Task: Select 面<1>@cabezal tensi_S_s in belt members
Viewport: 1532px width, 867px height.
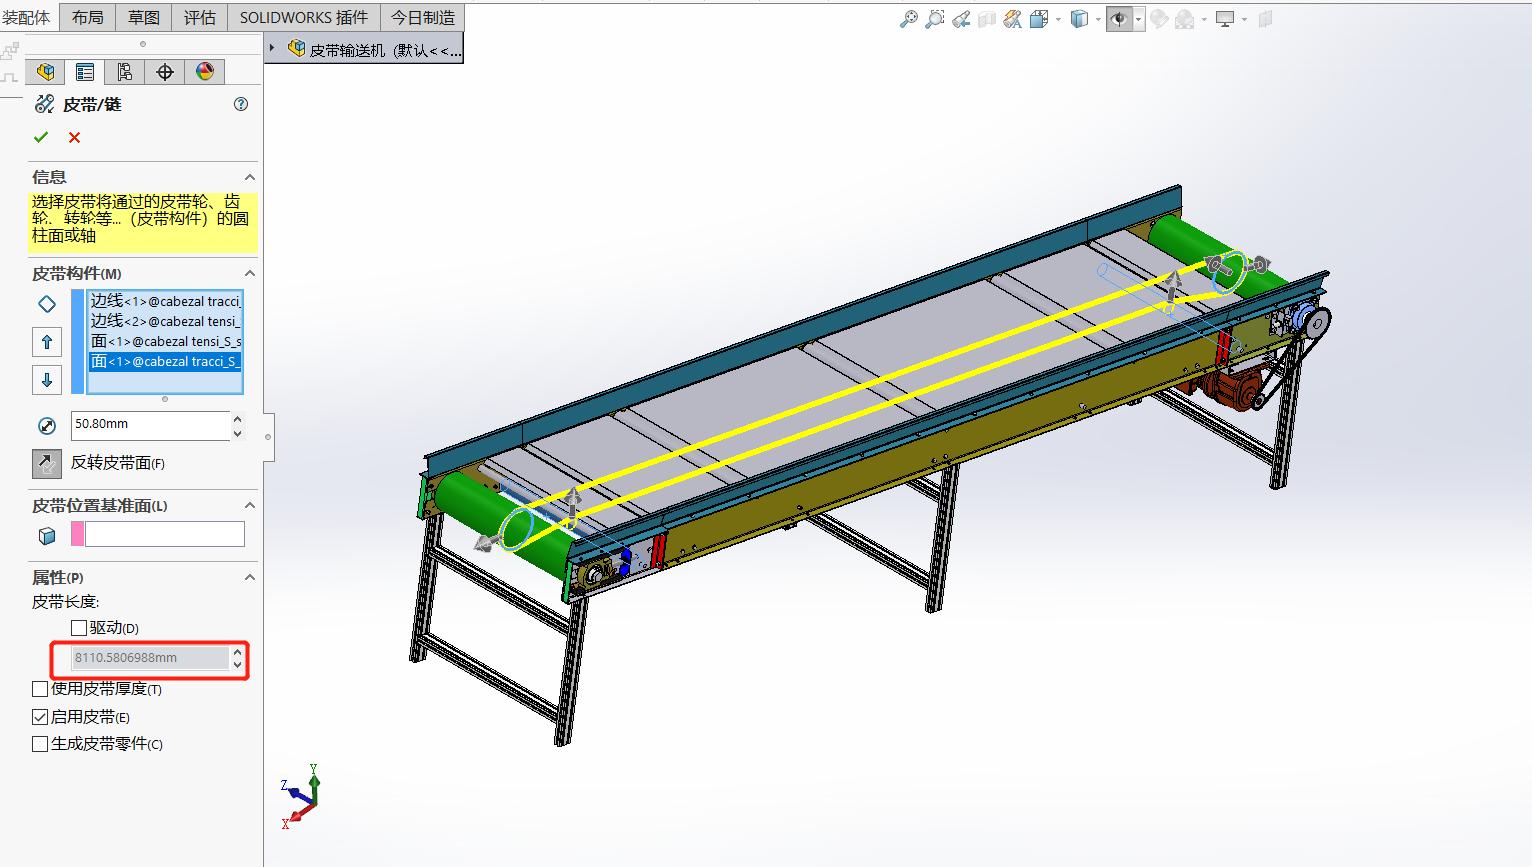Action: tap(165, 341)
